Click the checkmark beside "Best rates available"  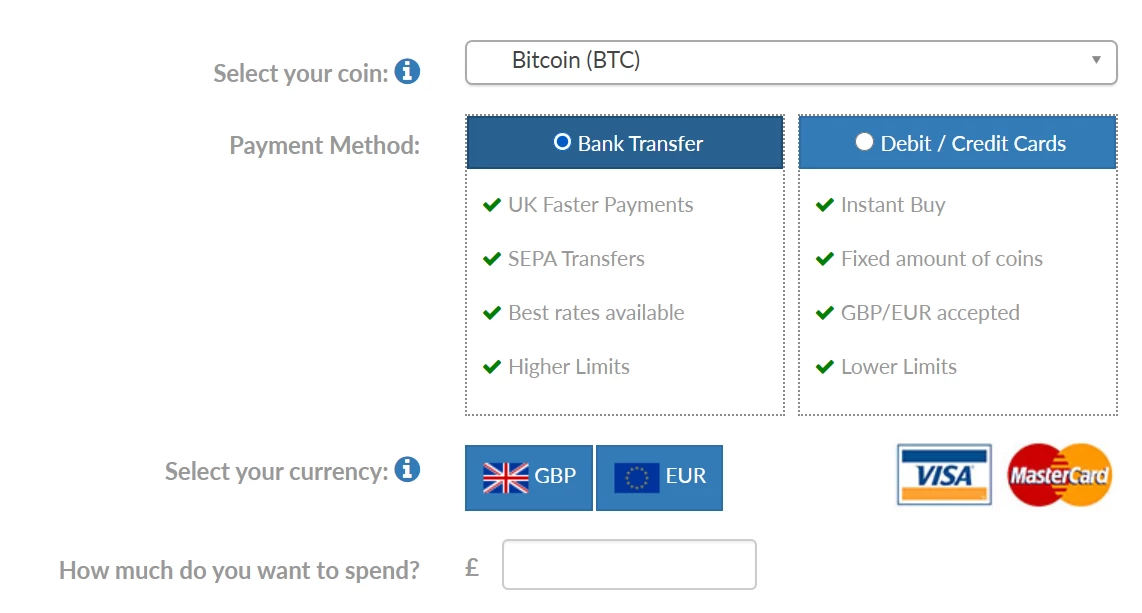[491, 312]
